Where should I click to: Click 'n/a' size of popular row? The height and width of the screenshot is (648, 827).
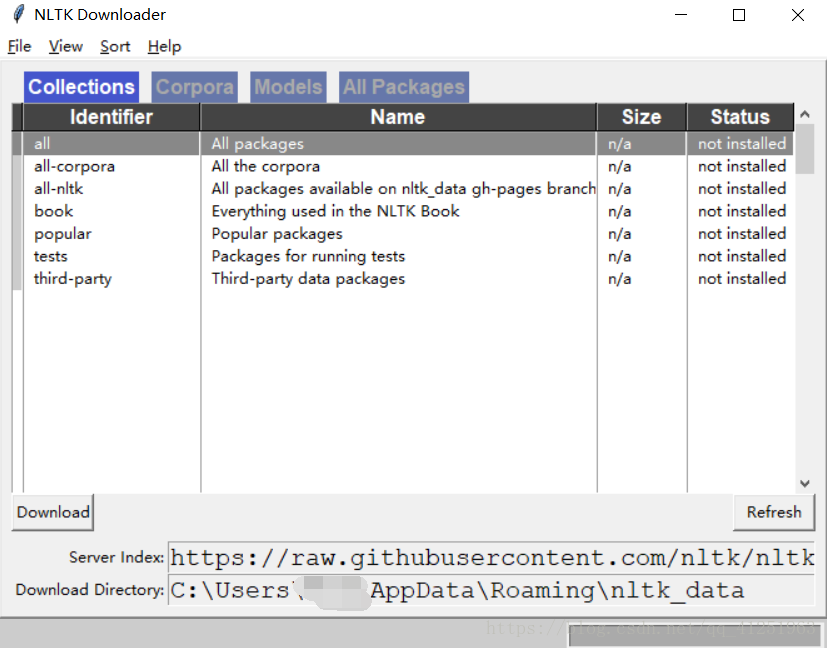tap(620, 234)
